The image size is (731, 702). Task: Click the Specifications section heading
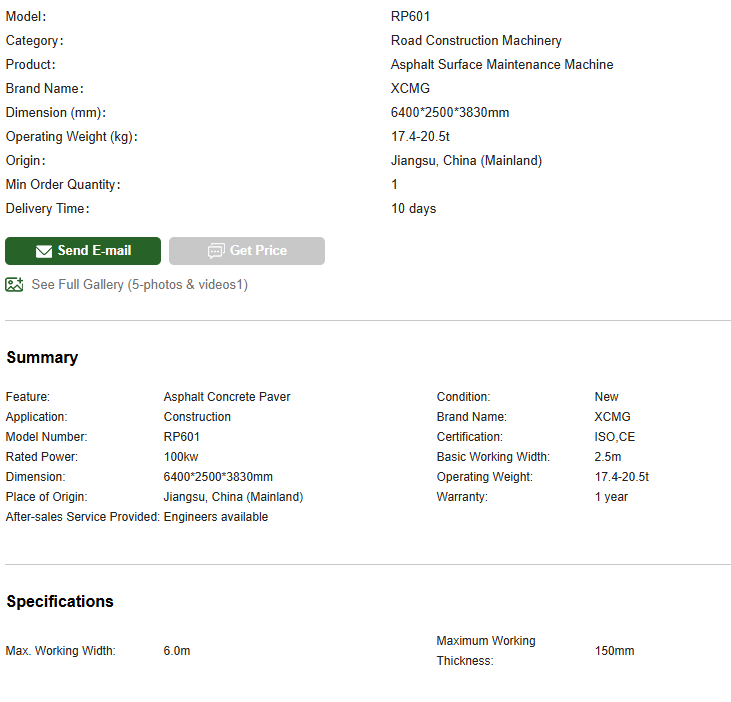coord(60,602)
